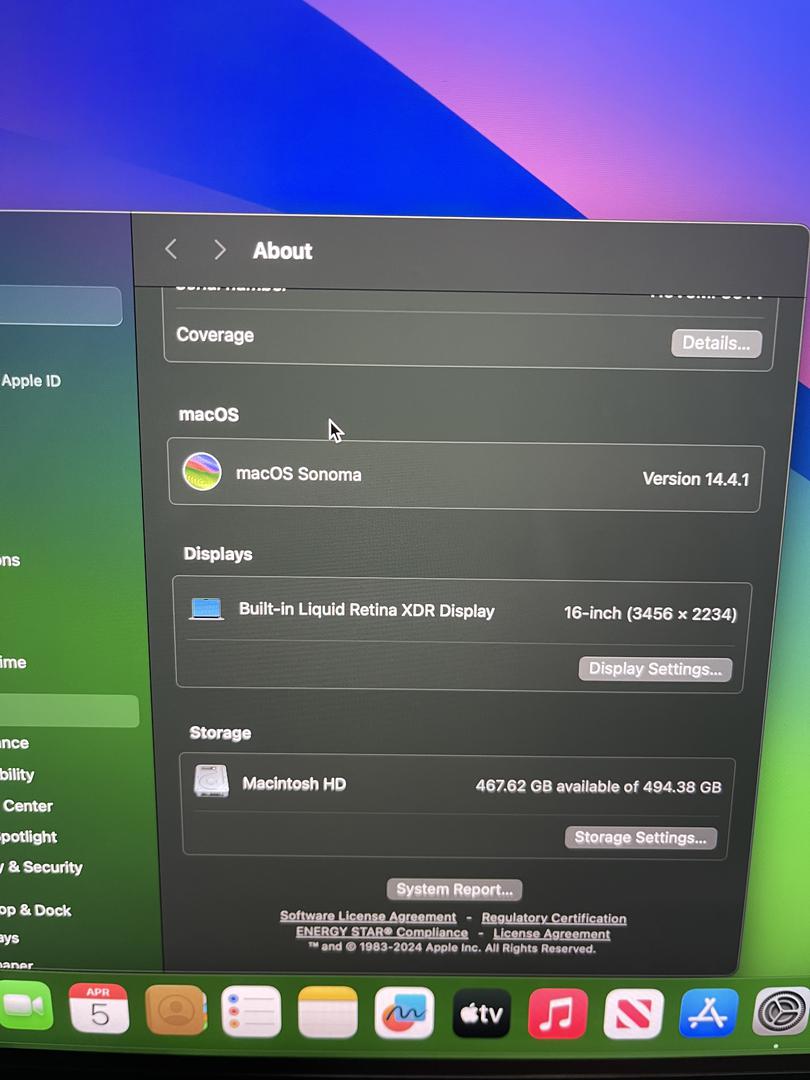Launch Apple TV from the Dock
This screenshot has width=810, height=1080.
click(x=481, y=1014)
